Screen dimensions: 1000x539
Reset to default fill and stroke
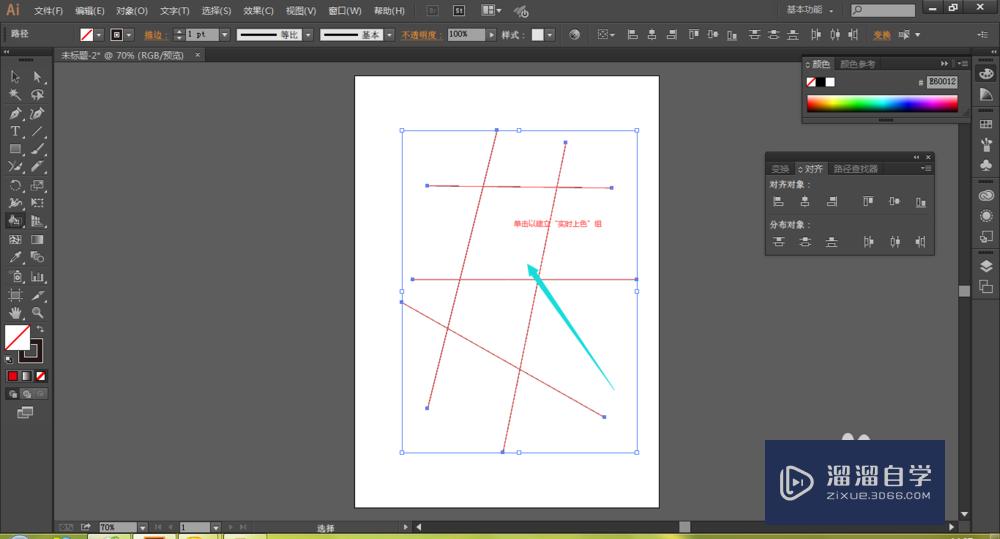click(9, 359)
